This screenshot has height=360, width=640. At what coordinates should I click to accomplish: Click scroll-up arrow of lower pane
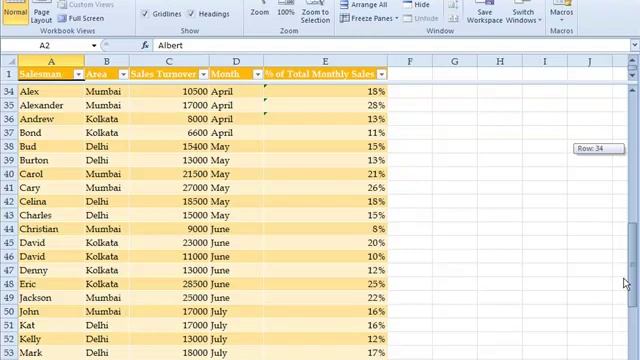coord(633,90)
